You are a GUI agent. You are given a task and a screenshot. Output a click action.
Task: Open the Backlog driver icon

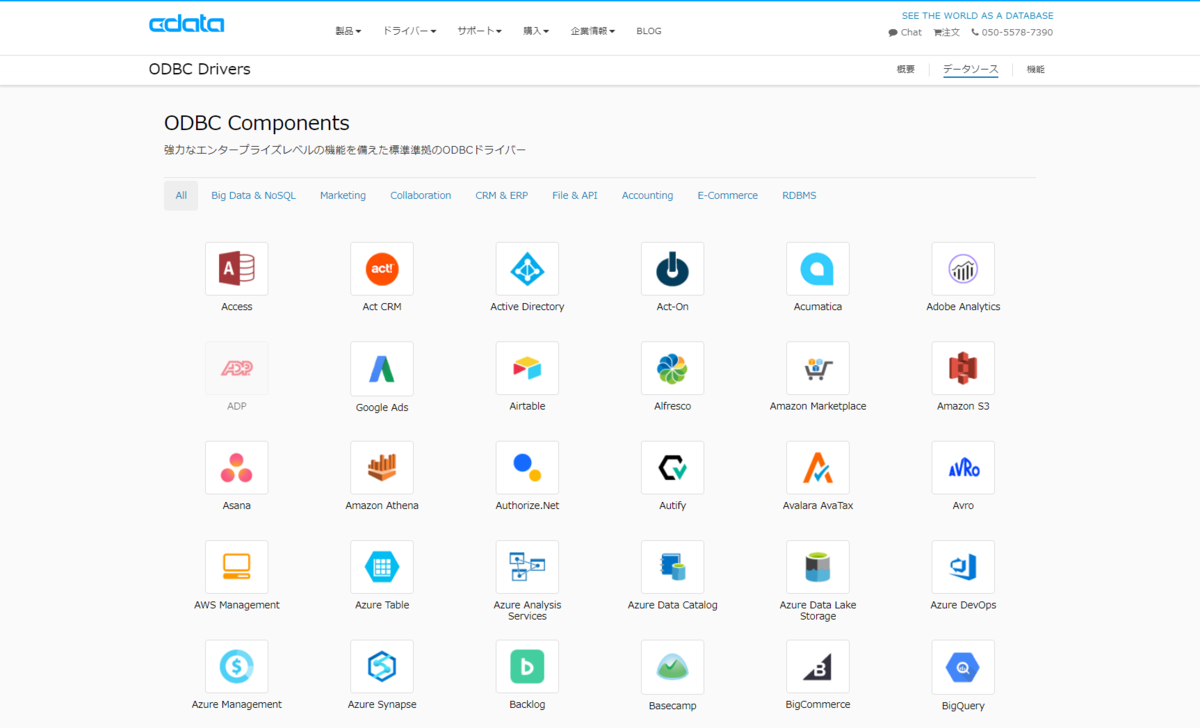click(527, 667)
